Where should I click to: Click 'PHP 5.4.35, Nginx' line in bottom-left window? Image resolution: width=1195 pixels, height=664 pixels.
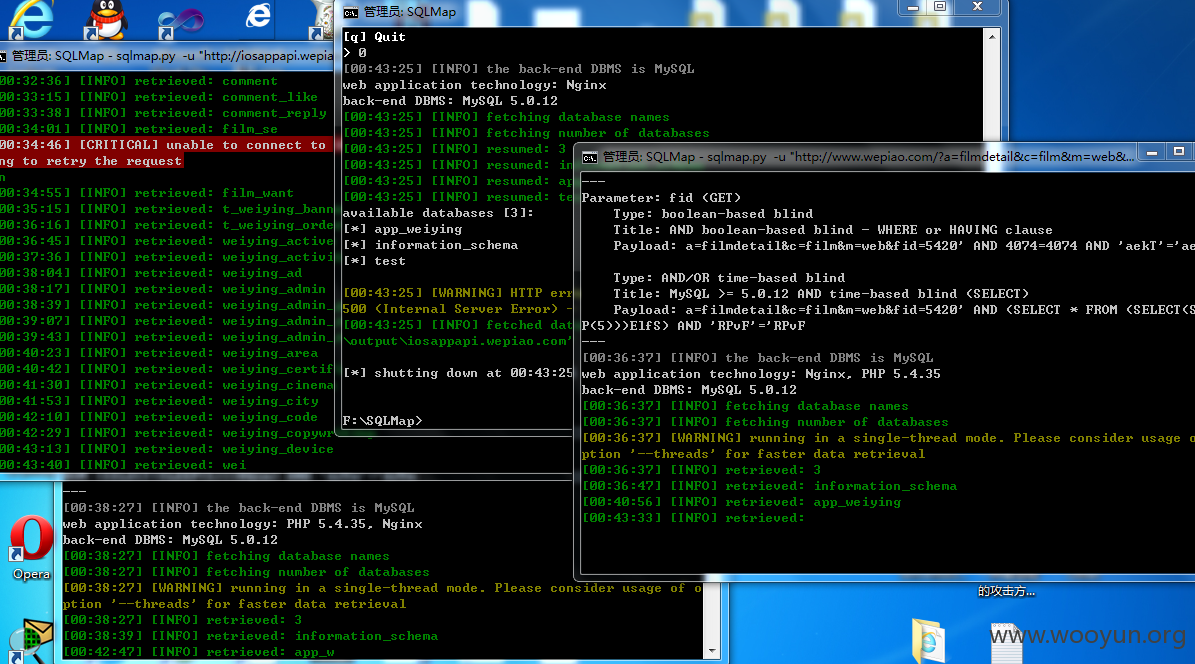(x=242, y=524)
